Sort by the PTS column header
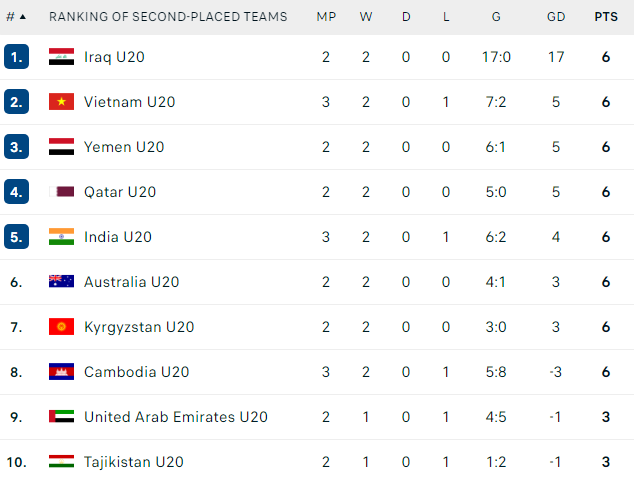This screenshot has height=482, width=634. 606,17
